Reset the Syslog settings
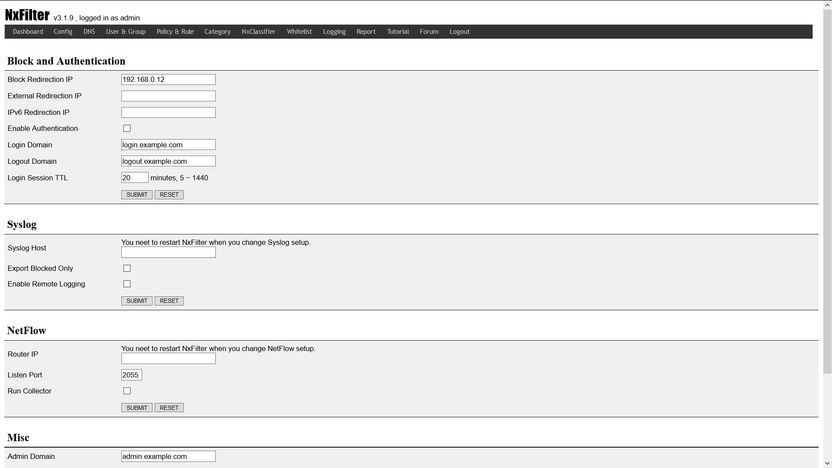Image resolution: width=832 pixels, height=468 pixels. point(169,301)
